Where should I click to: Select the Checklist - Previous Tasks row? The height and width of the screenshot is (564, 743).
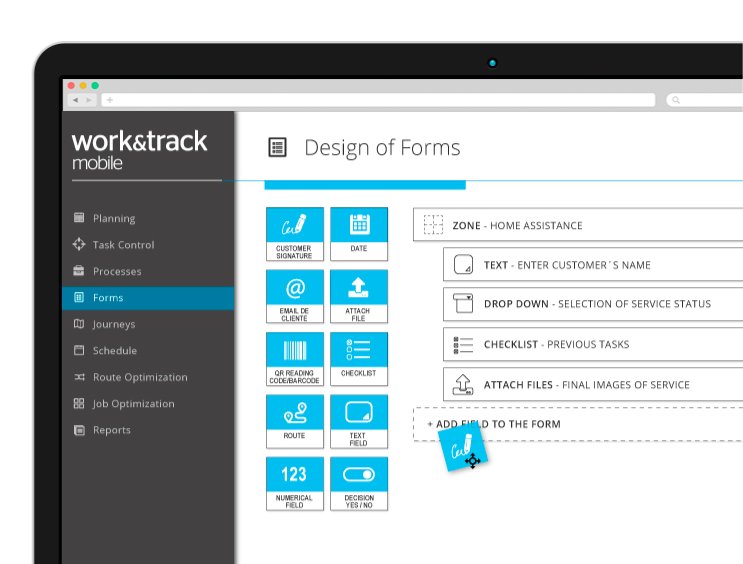click(x=593, y=345)
